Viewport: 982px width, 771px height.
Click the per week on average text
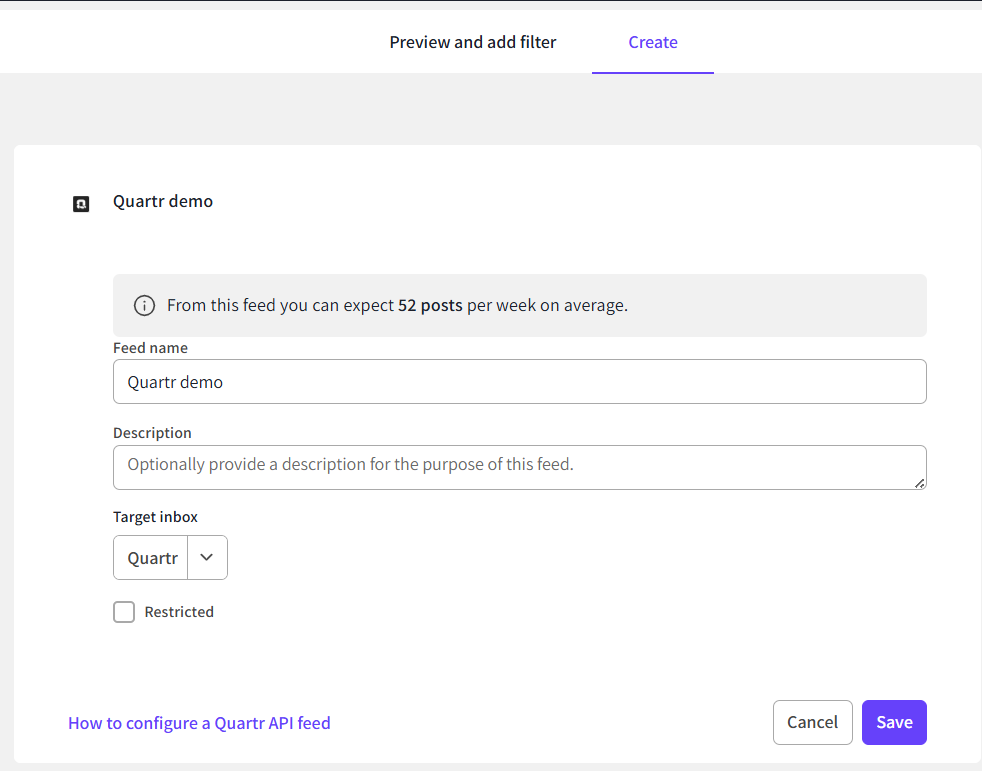547,305
